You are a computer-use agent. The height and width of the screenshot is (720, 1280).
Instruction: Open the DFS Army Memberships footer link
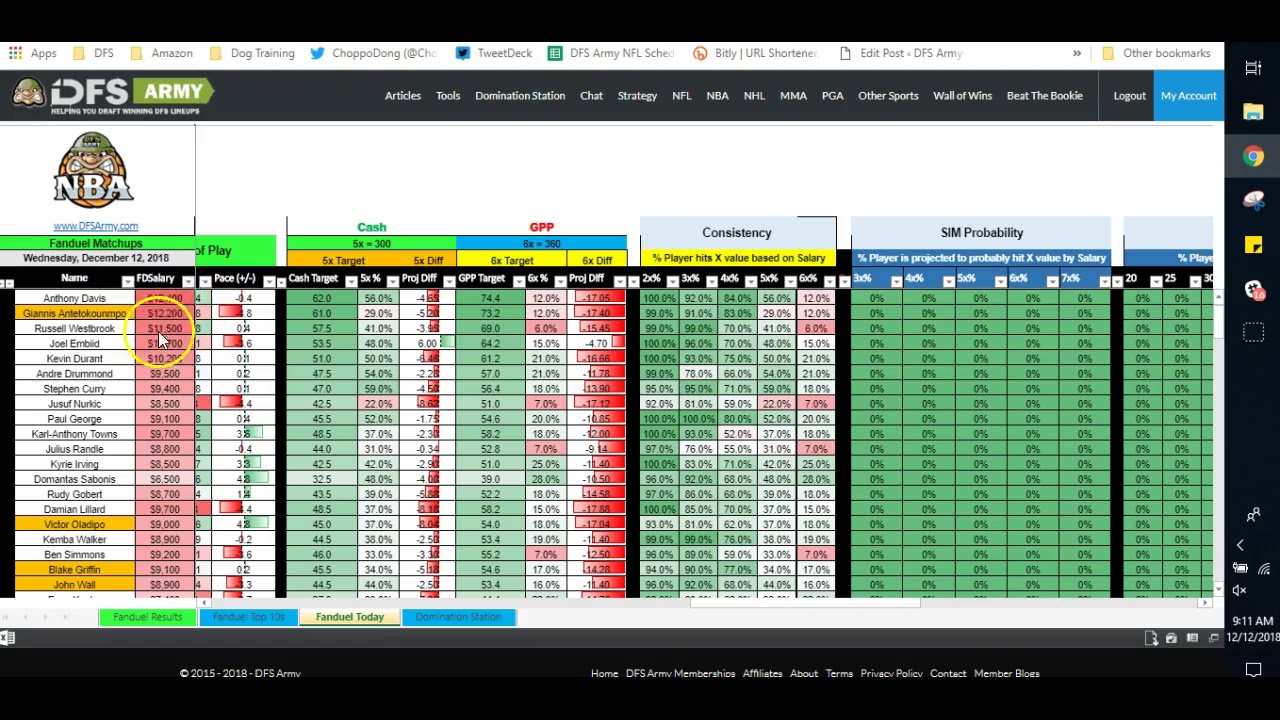coord(680,673)
